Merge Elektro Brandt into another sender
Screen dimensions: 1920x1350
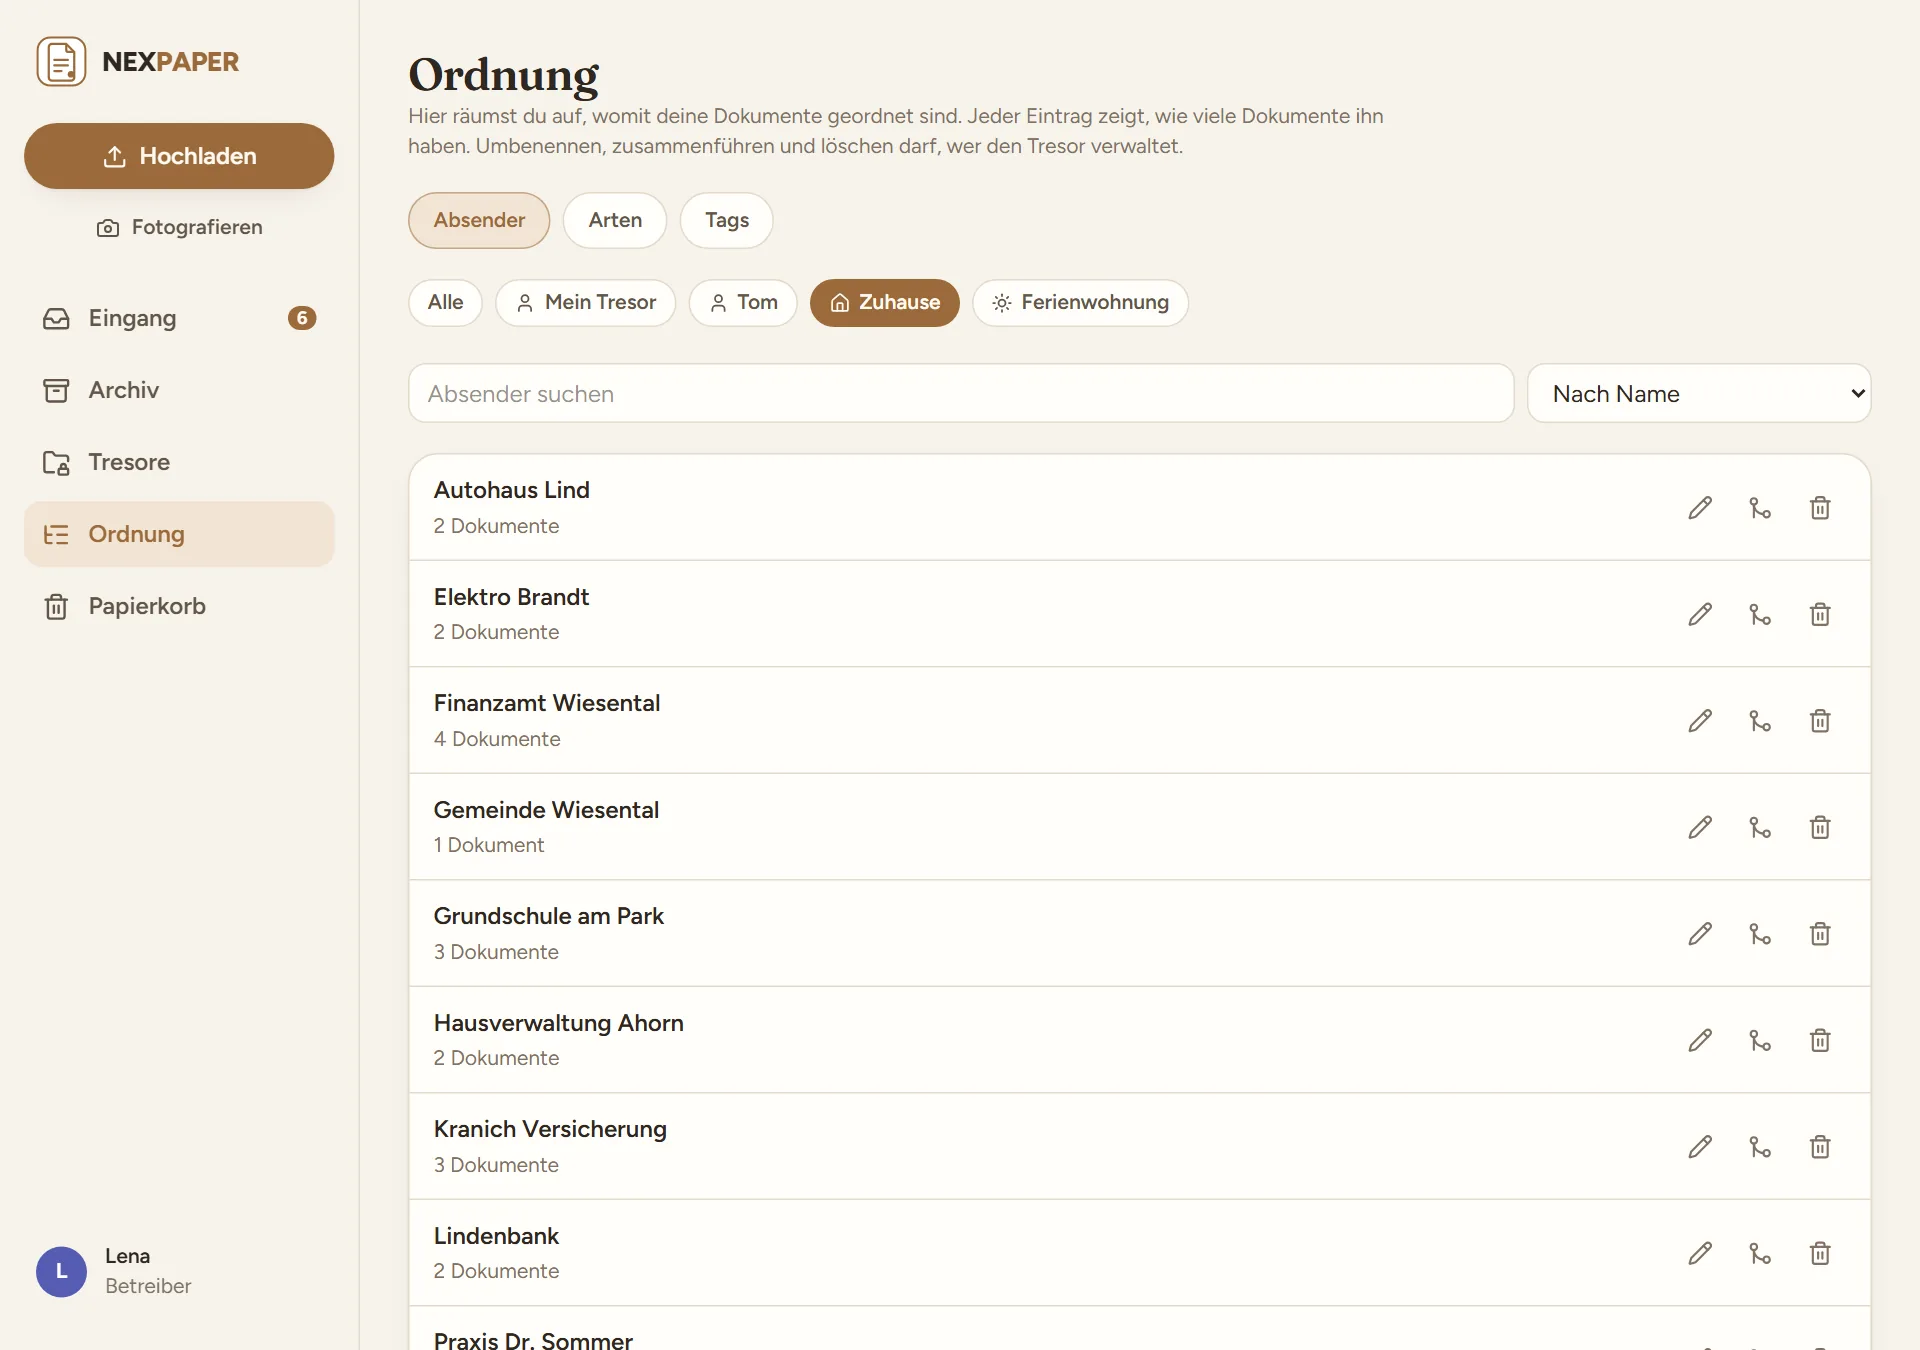pyautogui.click(x=1760, y=614)
